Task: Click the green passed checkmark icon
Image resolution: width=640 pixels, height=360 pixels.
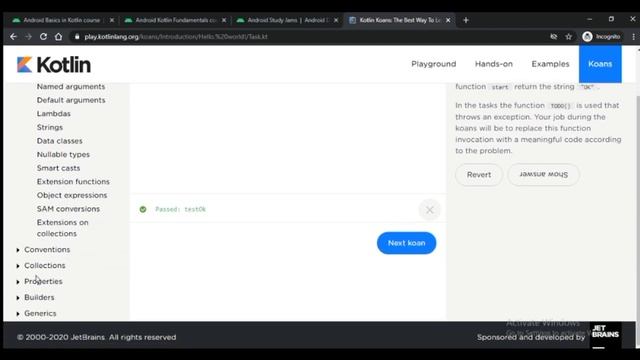Action: tap(143, 209)
